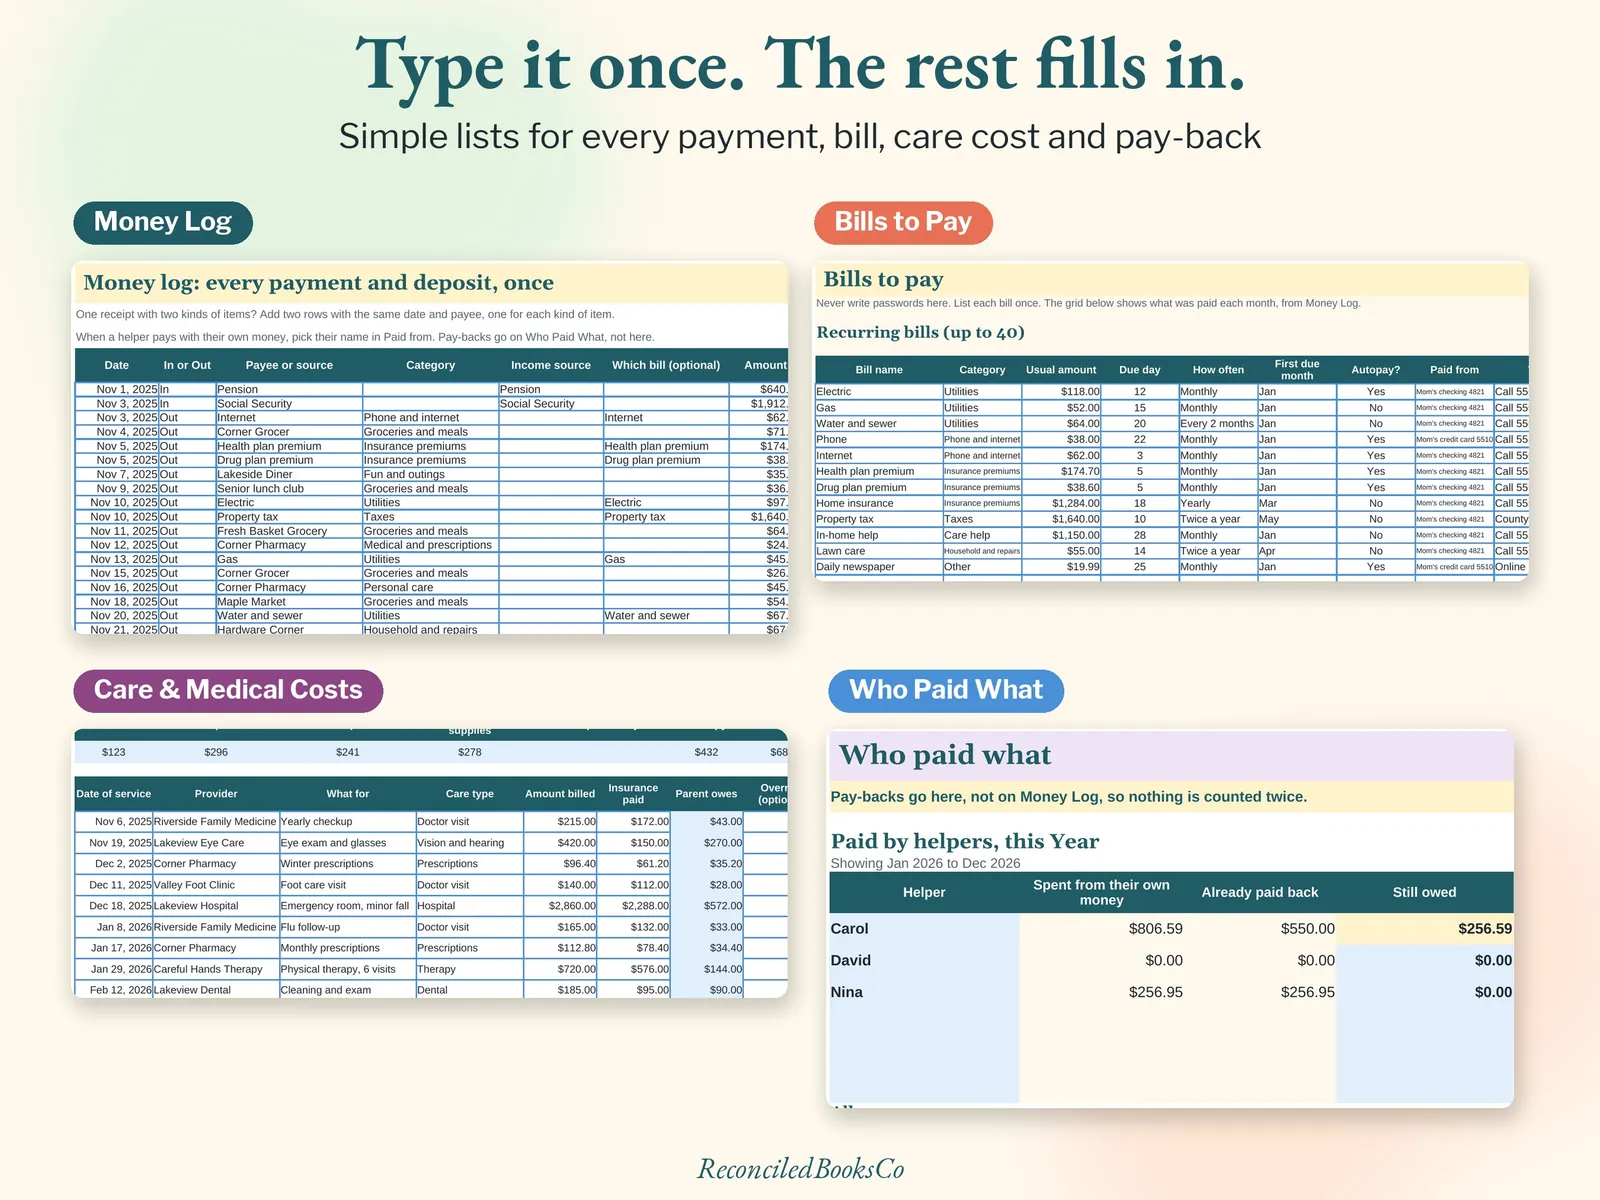Click the "Fun and outings" category cell
This screenshot has height=1200, width=1600.
430,475
